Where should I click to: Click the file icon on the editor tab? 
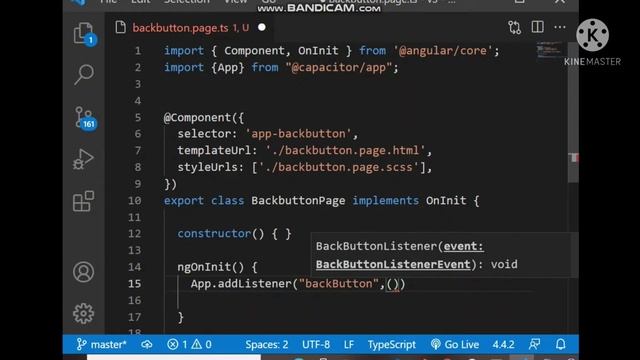(120, 27)
